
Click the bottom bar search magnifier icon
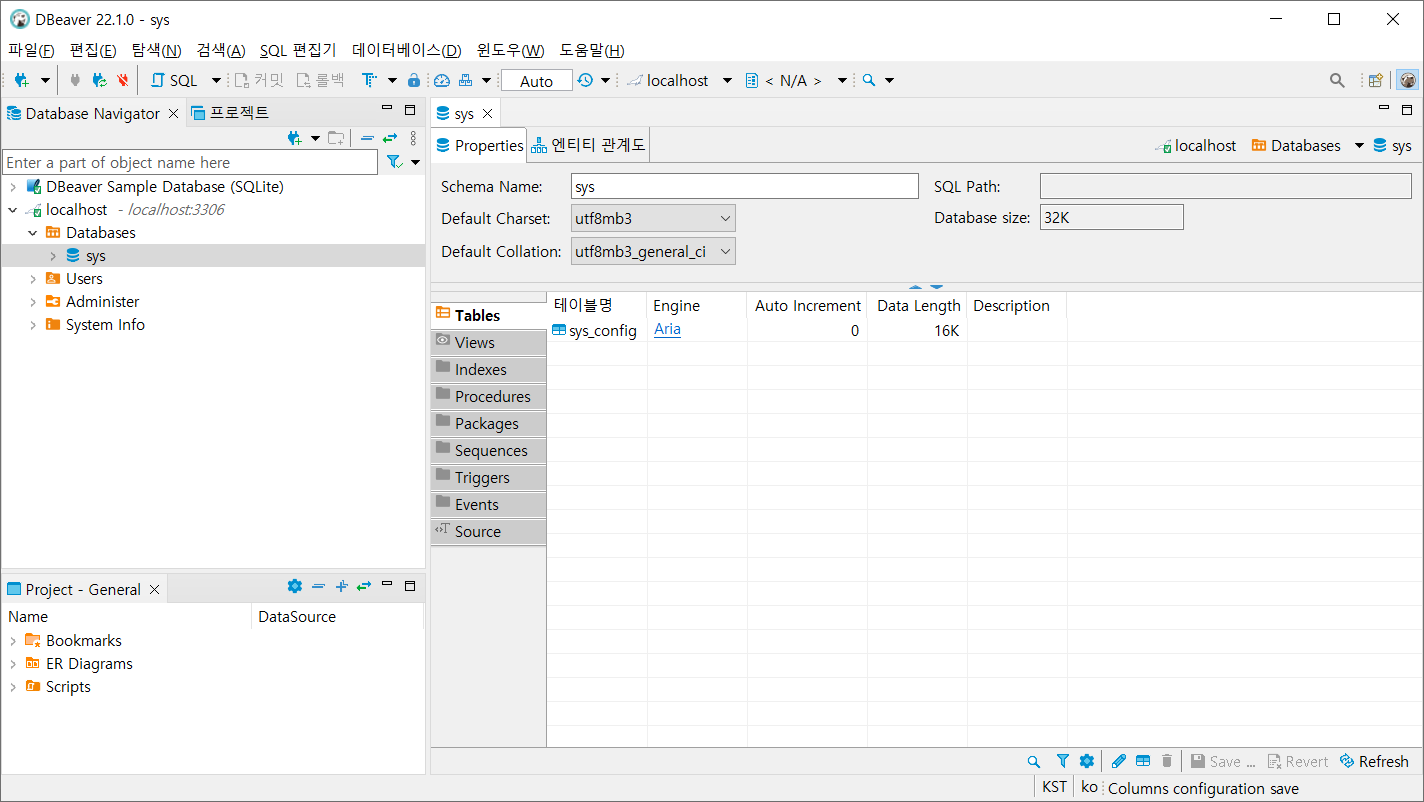[x=1034, y=761]
